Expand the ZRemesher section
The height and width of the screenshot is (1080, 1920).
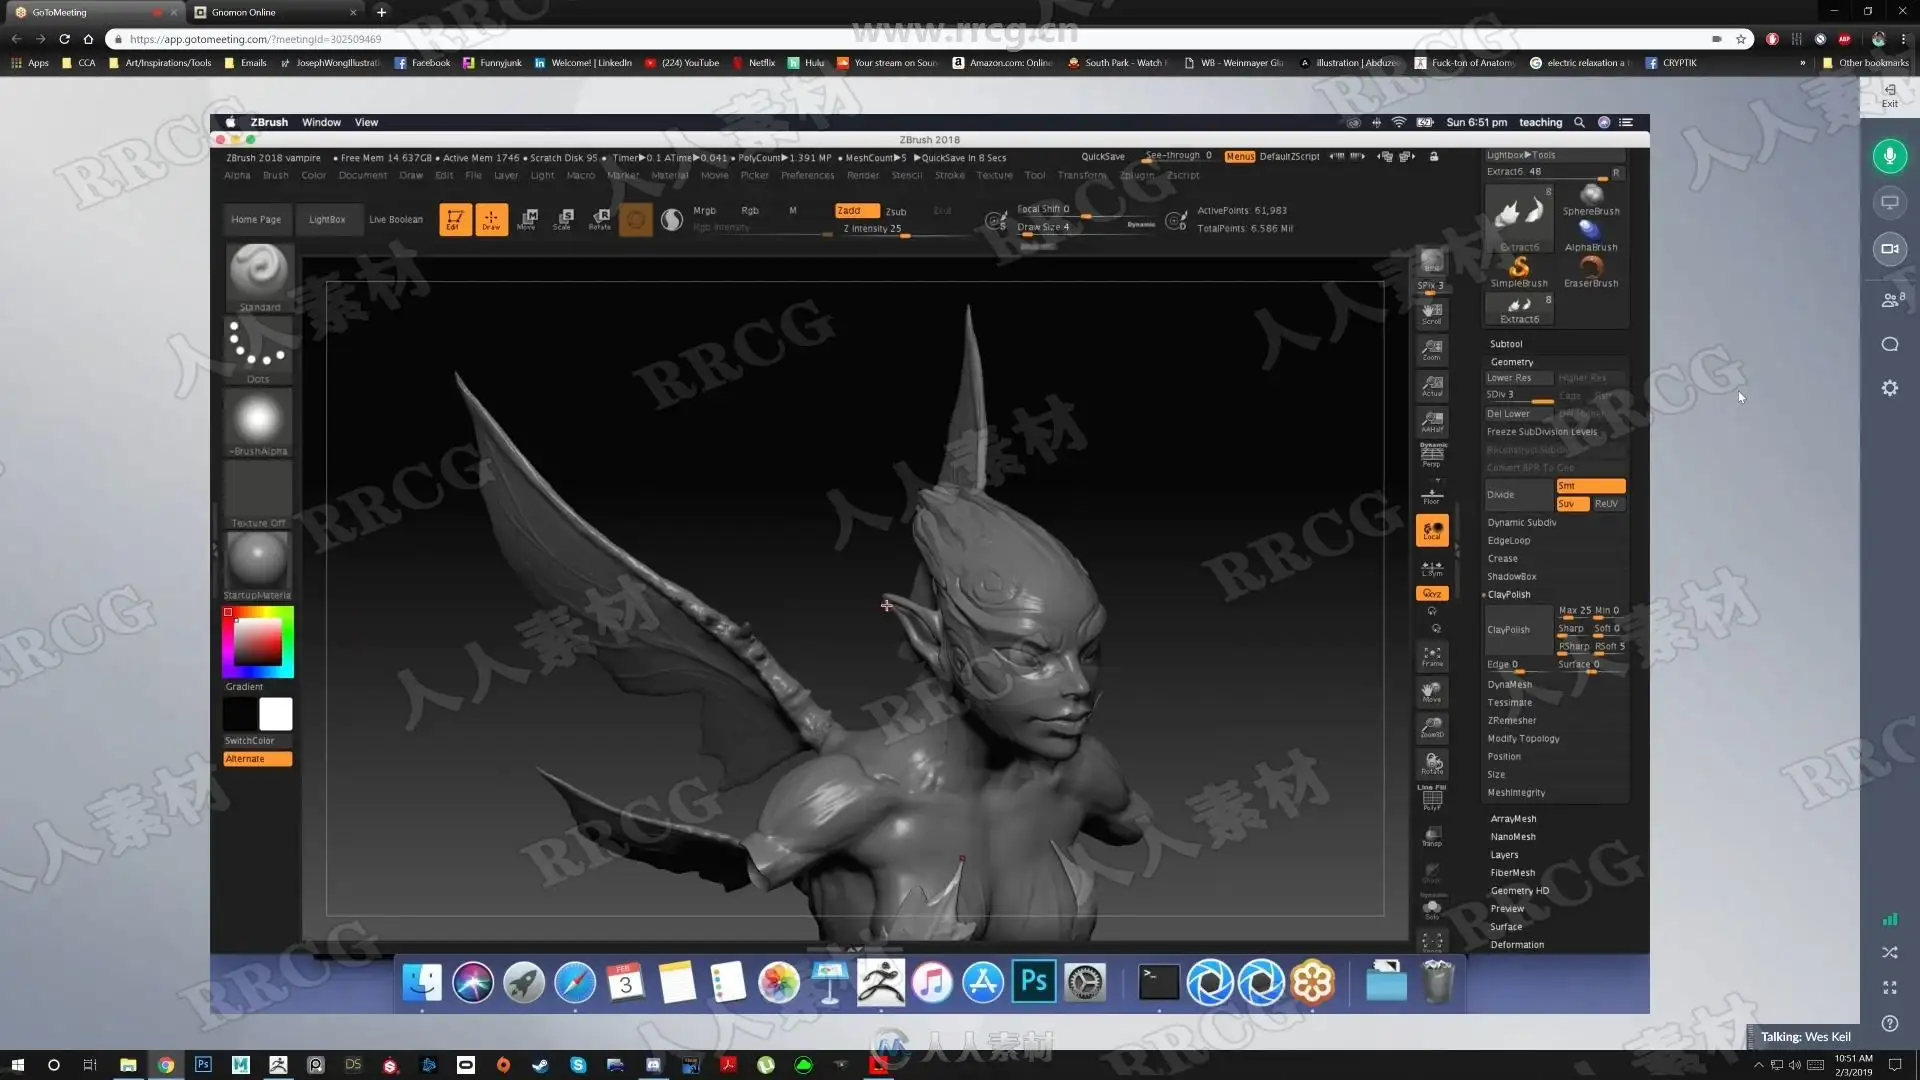(1511, 721)
